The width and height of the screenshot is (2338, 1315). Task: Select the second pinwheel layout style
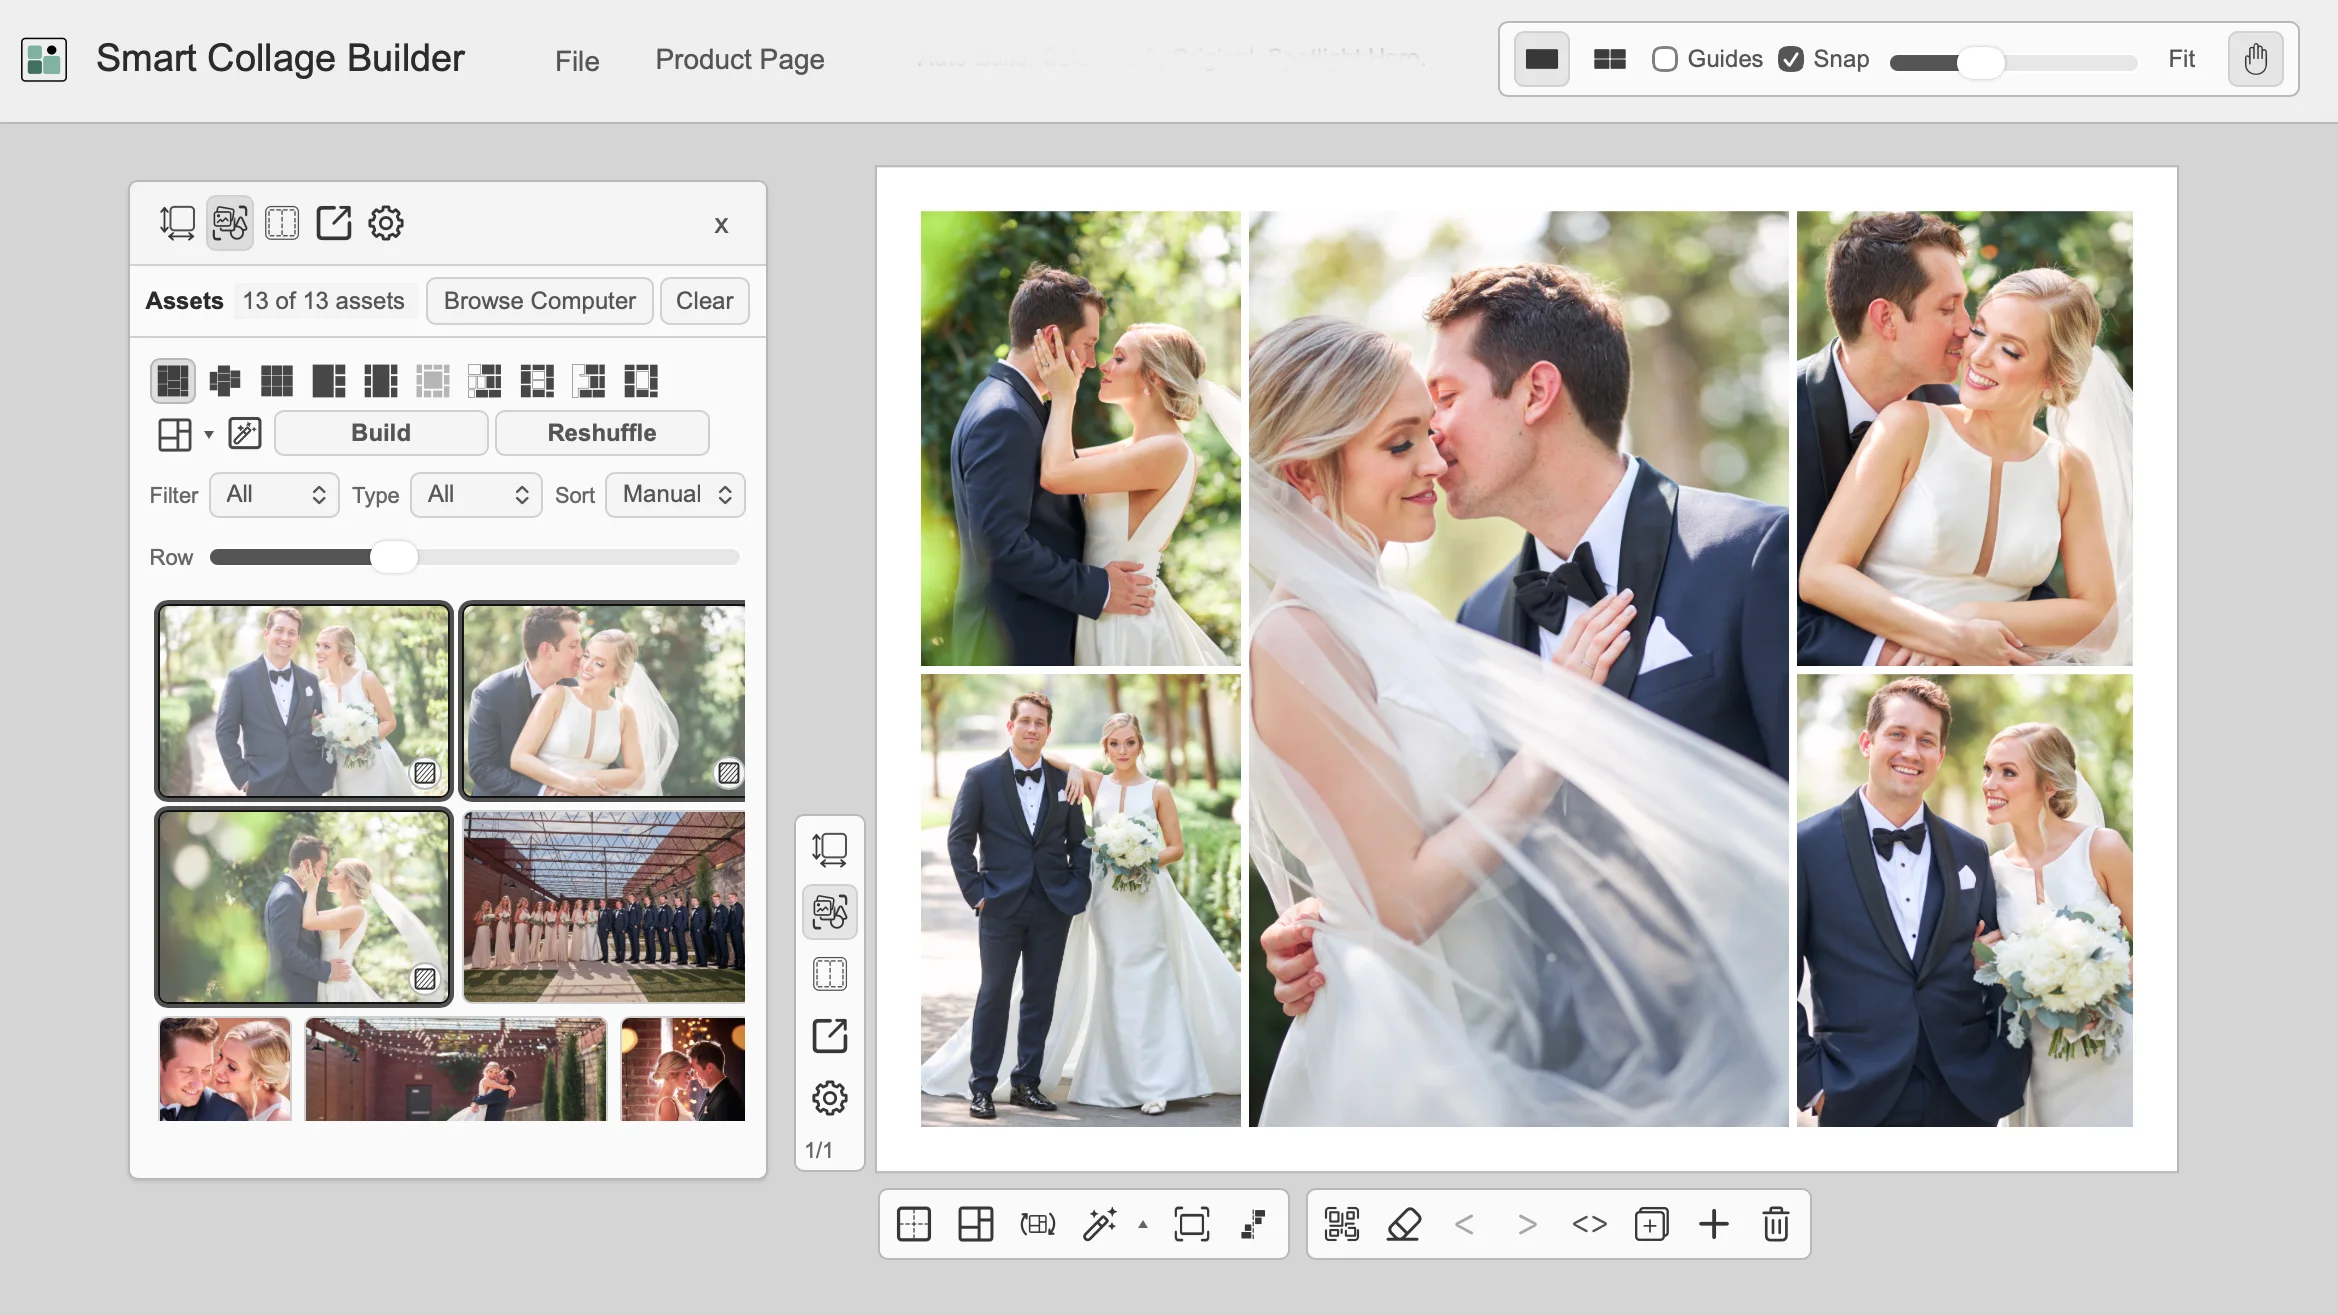[x=225, y=380]
